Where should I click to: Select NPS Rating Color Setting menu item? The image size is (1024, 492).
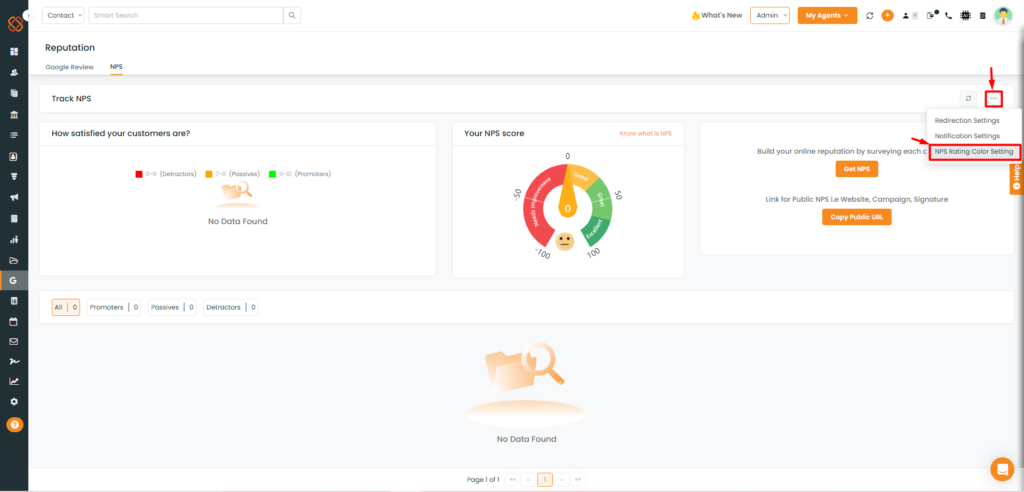pyautogui.click(x=974, y=152)
